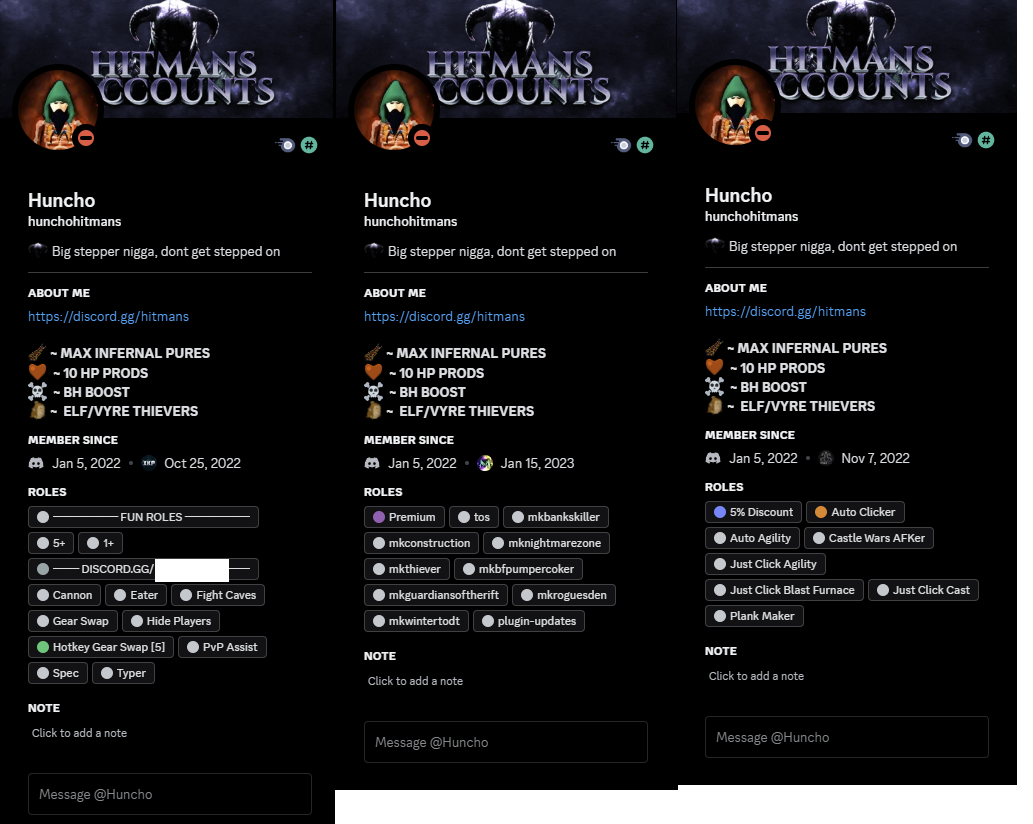Click the server icon next to Nov 7, 2022

point(826,458)
